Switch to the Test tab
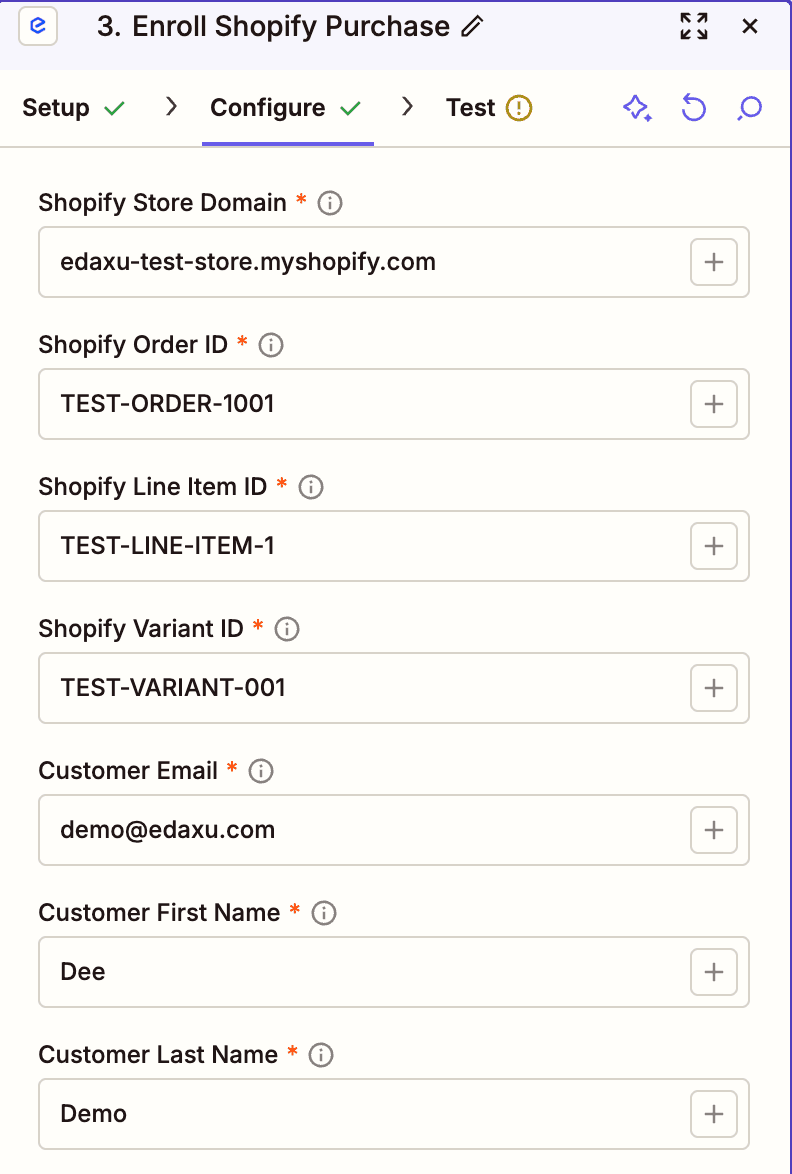The height and width of the screenshot is (1174, 792). [489, 109]
